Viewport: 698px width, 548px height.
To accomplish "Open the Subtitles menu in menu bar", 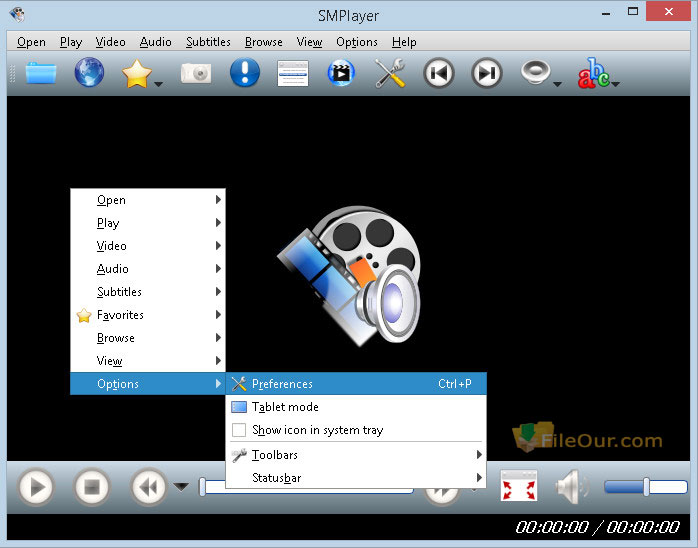I will [x=208, y=42].
